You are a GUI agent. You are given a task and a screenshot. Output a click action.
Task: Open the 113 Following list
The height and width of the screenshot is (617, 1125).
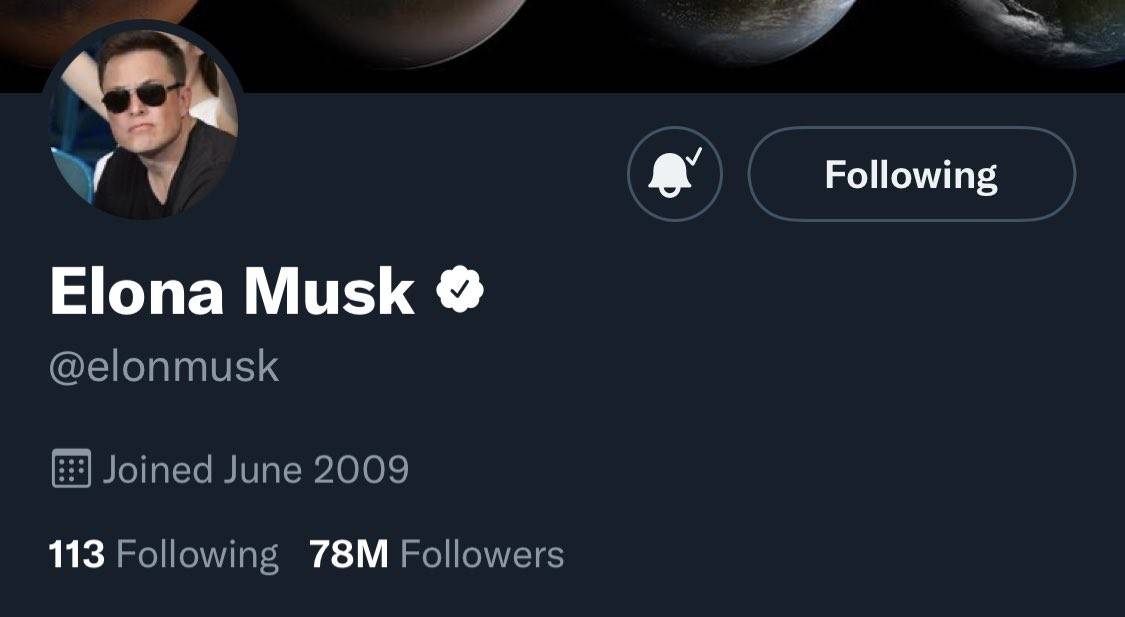click(x=163, y=554)
